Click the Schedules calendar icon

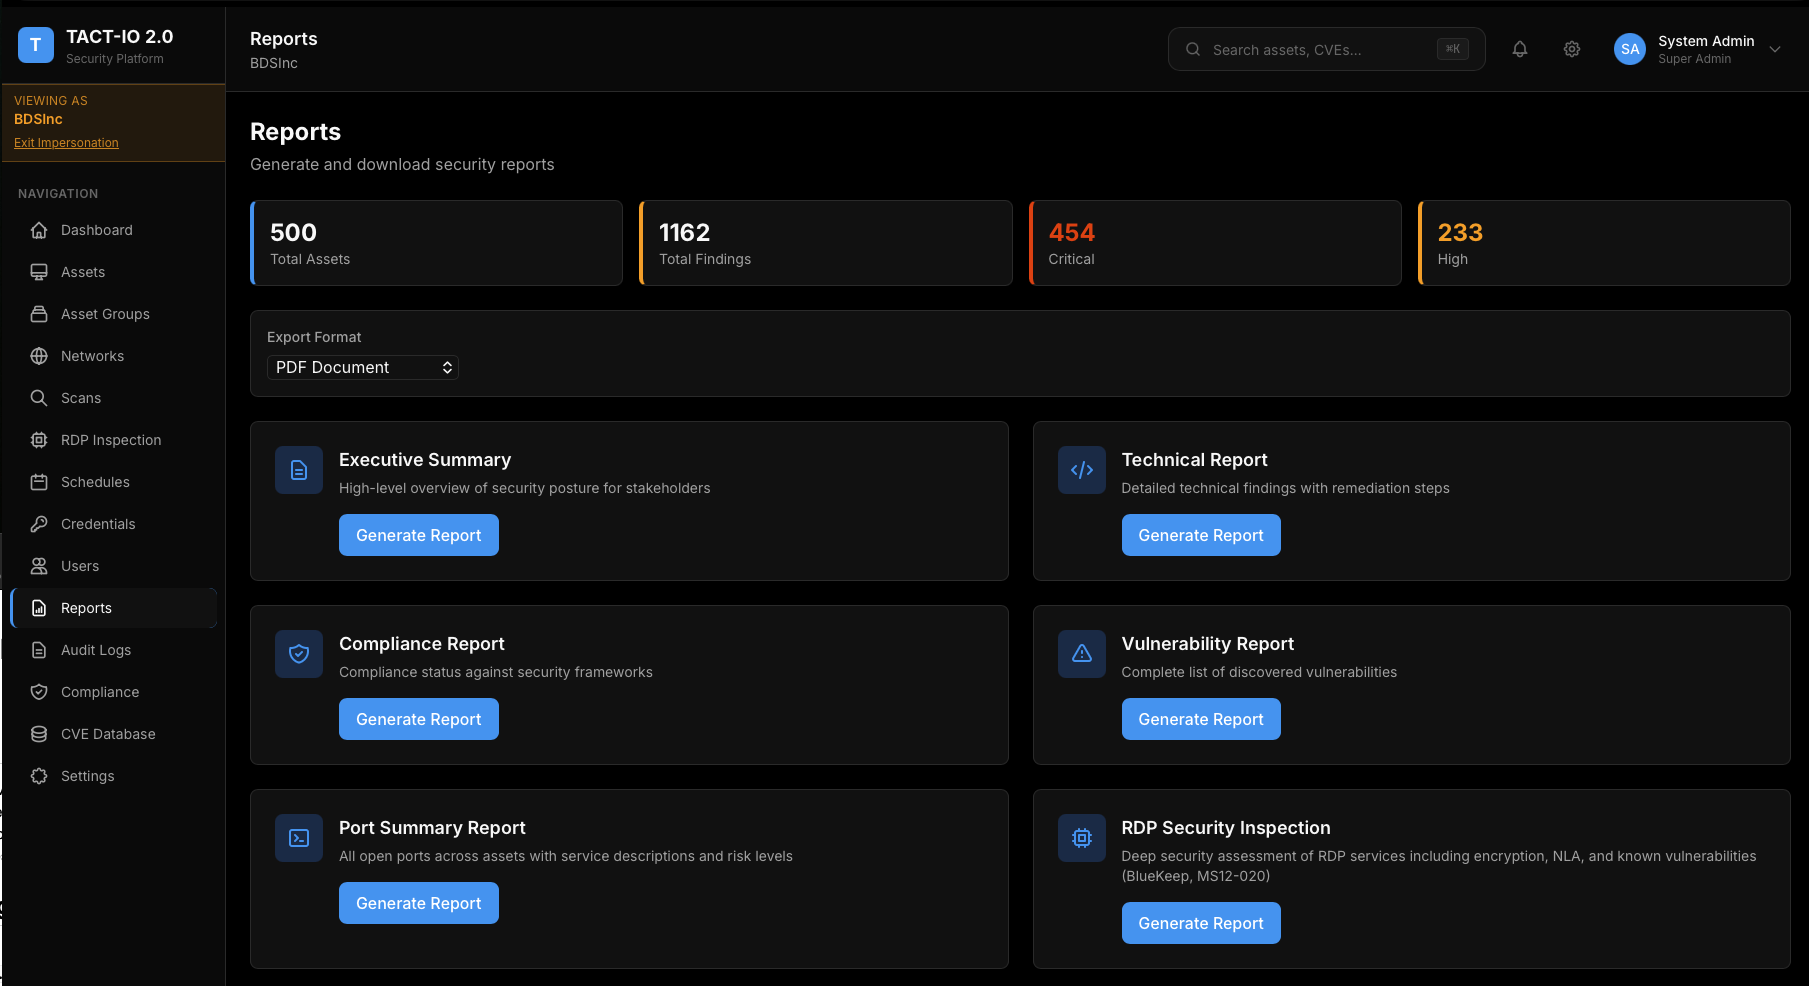click(x=38, y=482)
